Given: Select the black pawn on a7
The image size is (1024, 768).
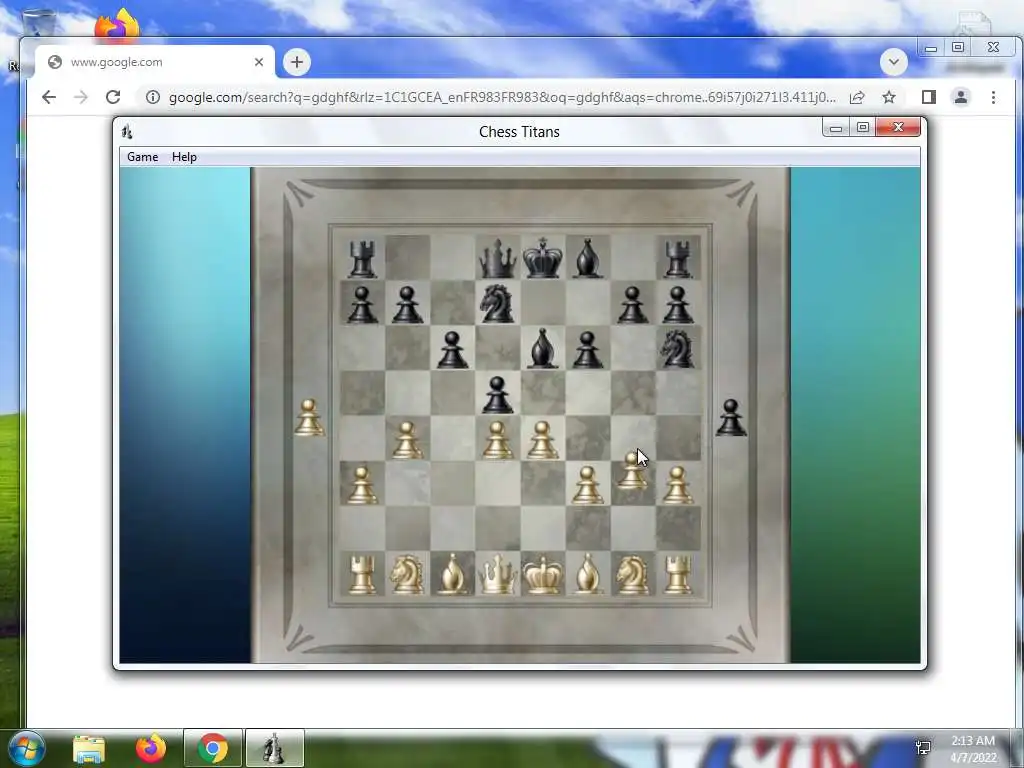Looking at the screenshot, I should click(362, 305).
